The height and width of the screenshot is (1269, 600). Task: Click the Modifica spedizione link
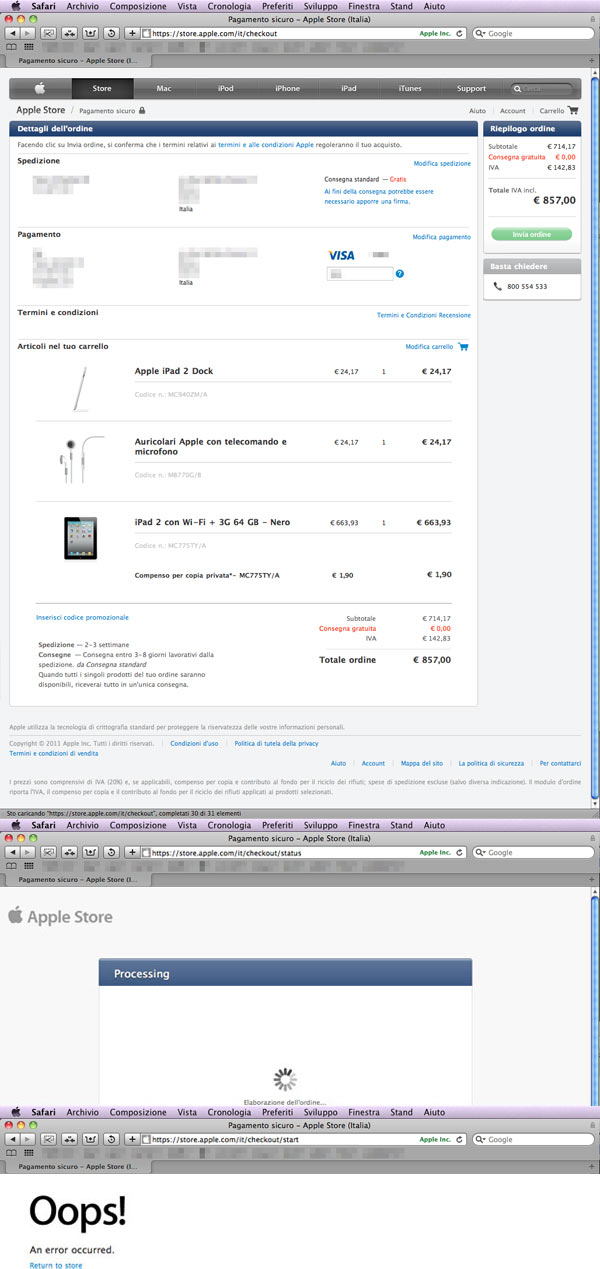(442, 163)
